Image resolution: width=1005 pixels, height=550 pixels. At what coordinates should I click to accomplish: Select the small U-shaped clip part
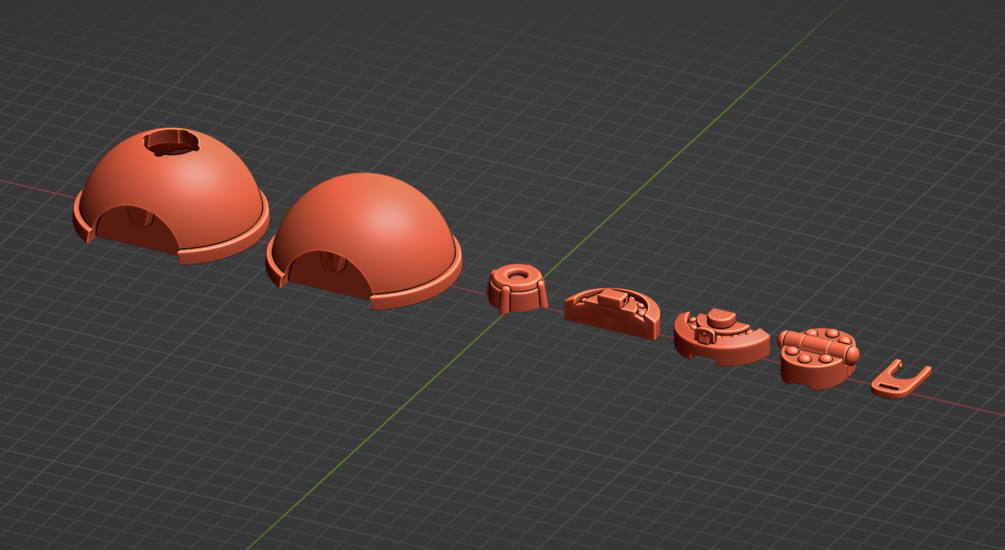tap(900, 379)
